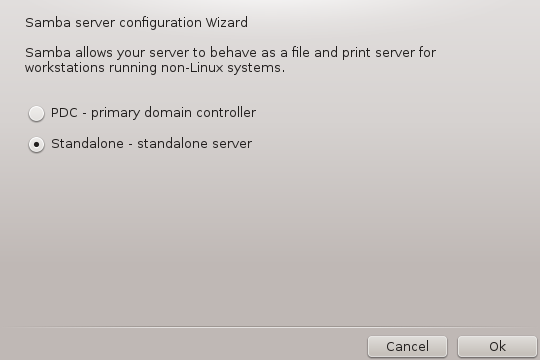This screenshot has height=360, width=540.
Task: Choose the empty radio circle beside PDC
Action: (x=36, y=113)
